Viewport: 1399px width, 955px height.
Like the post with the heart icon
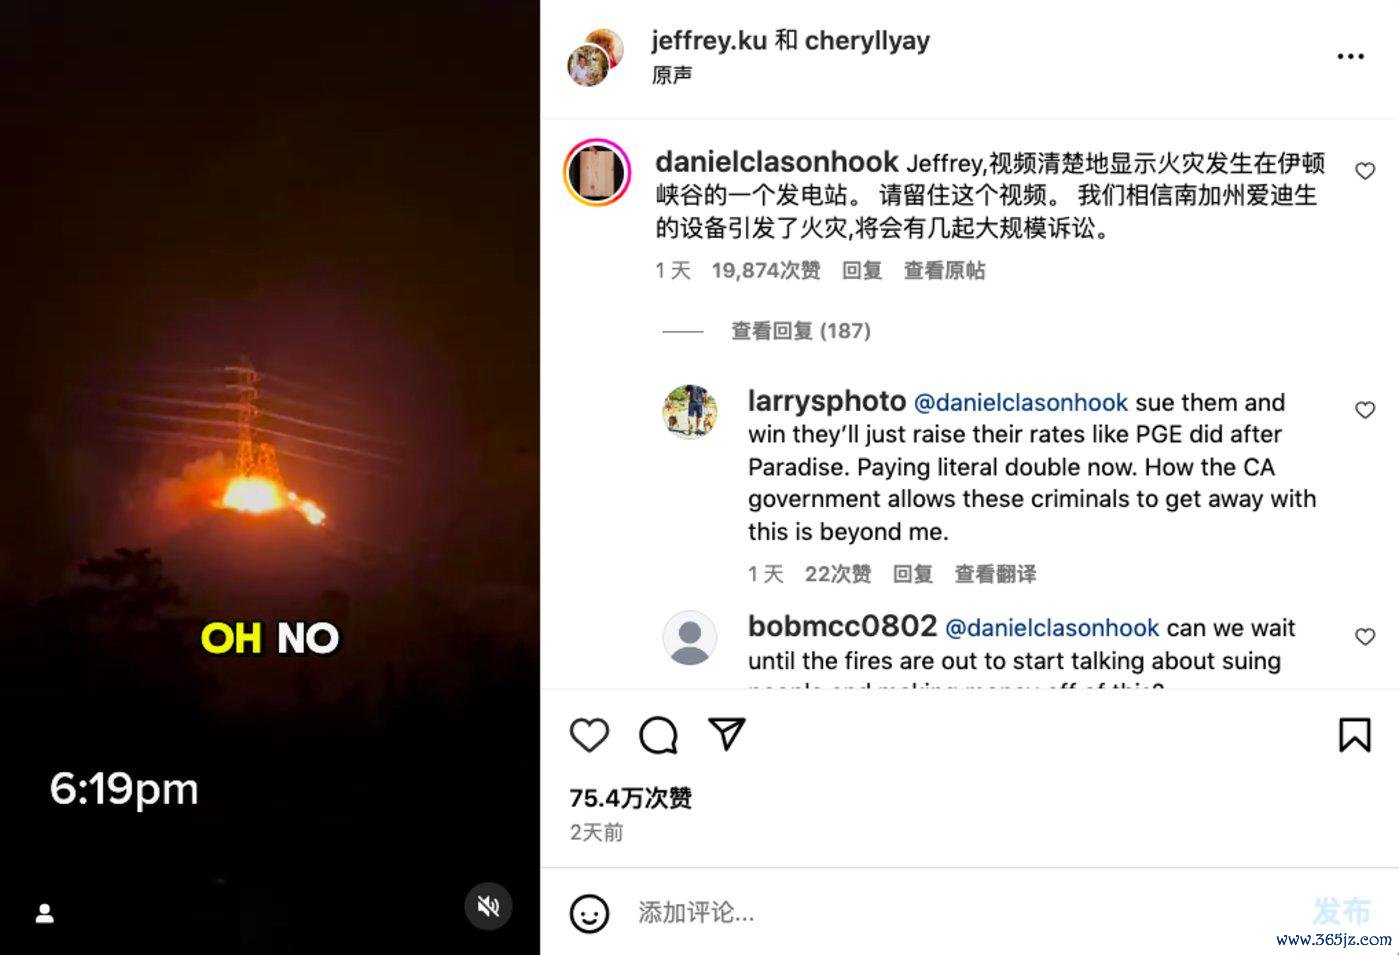(589, 735)
